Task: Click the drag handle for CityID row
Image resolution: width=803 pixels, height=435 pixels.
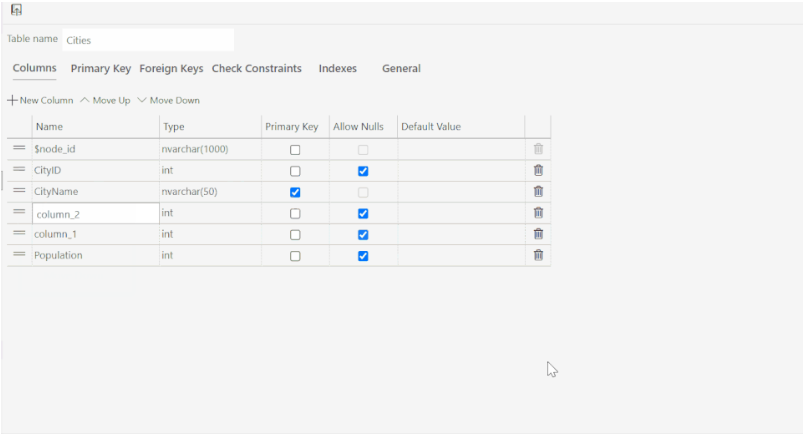Action: [x=19, y=170]
